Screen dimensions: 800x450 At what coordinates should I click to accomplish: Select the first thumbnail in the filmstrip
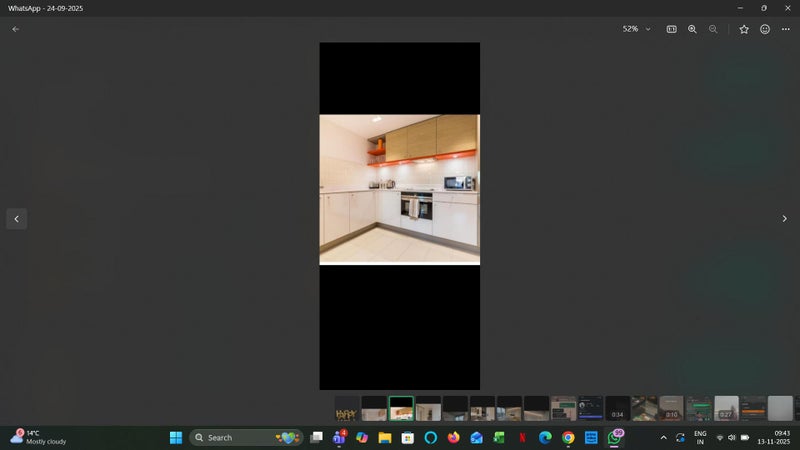[347, 408]
